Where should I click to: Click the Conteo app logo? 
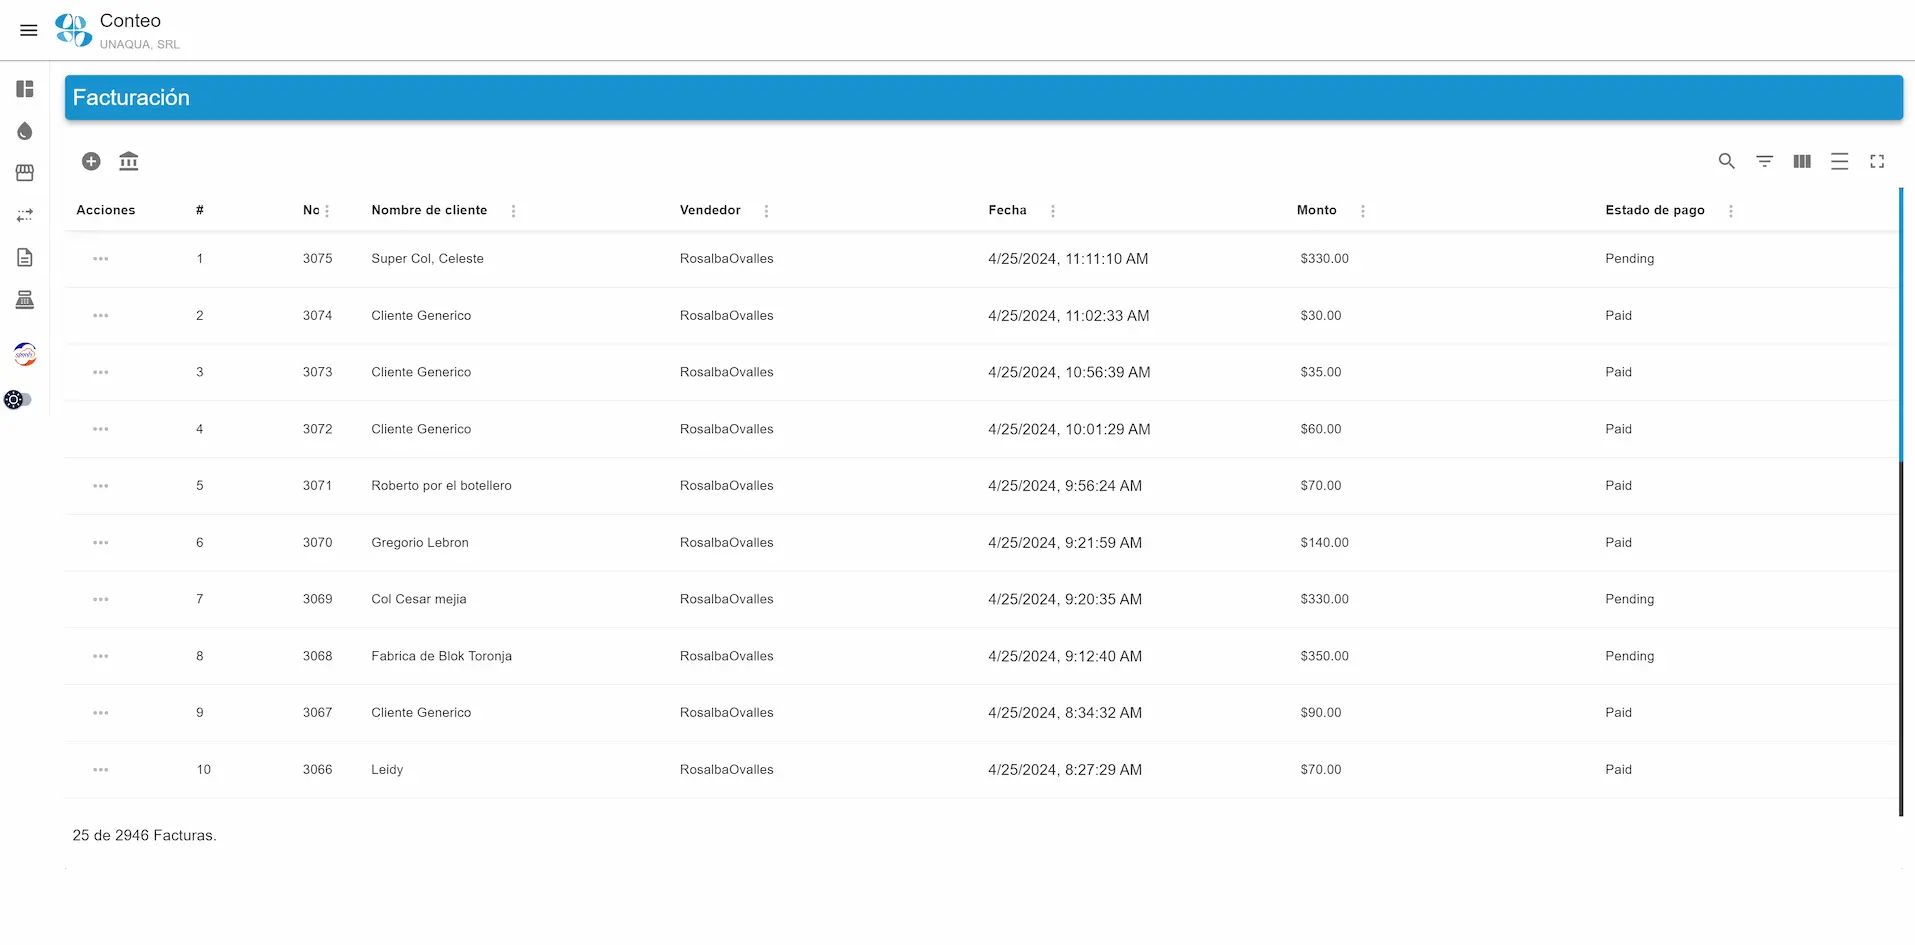point(73,30)
